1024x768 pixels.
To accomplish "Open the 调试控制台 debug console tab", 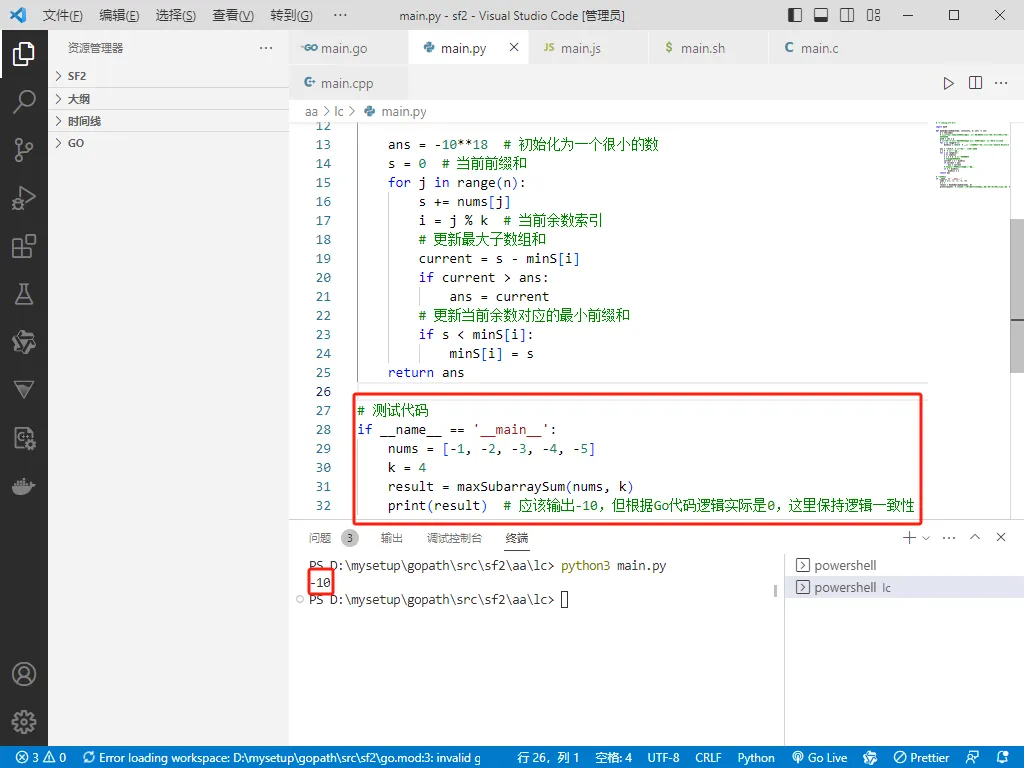I will tap(455, 537).
